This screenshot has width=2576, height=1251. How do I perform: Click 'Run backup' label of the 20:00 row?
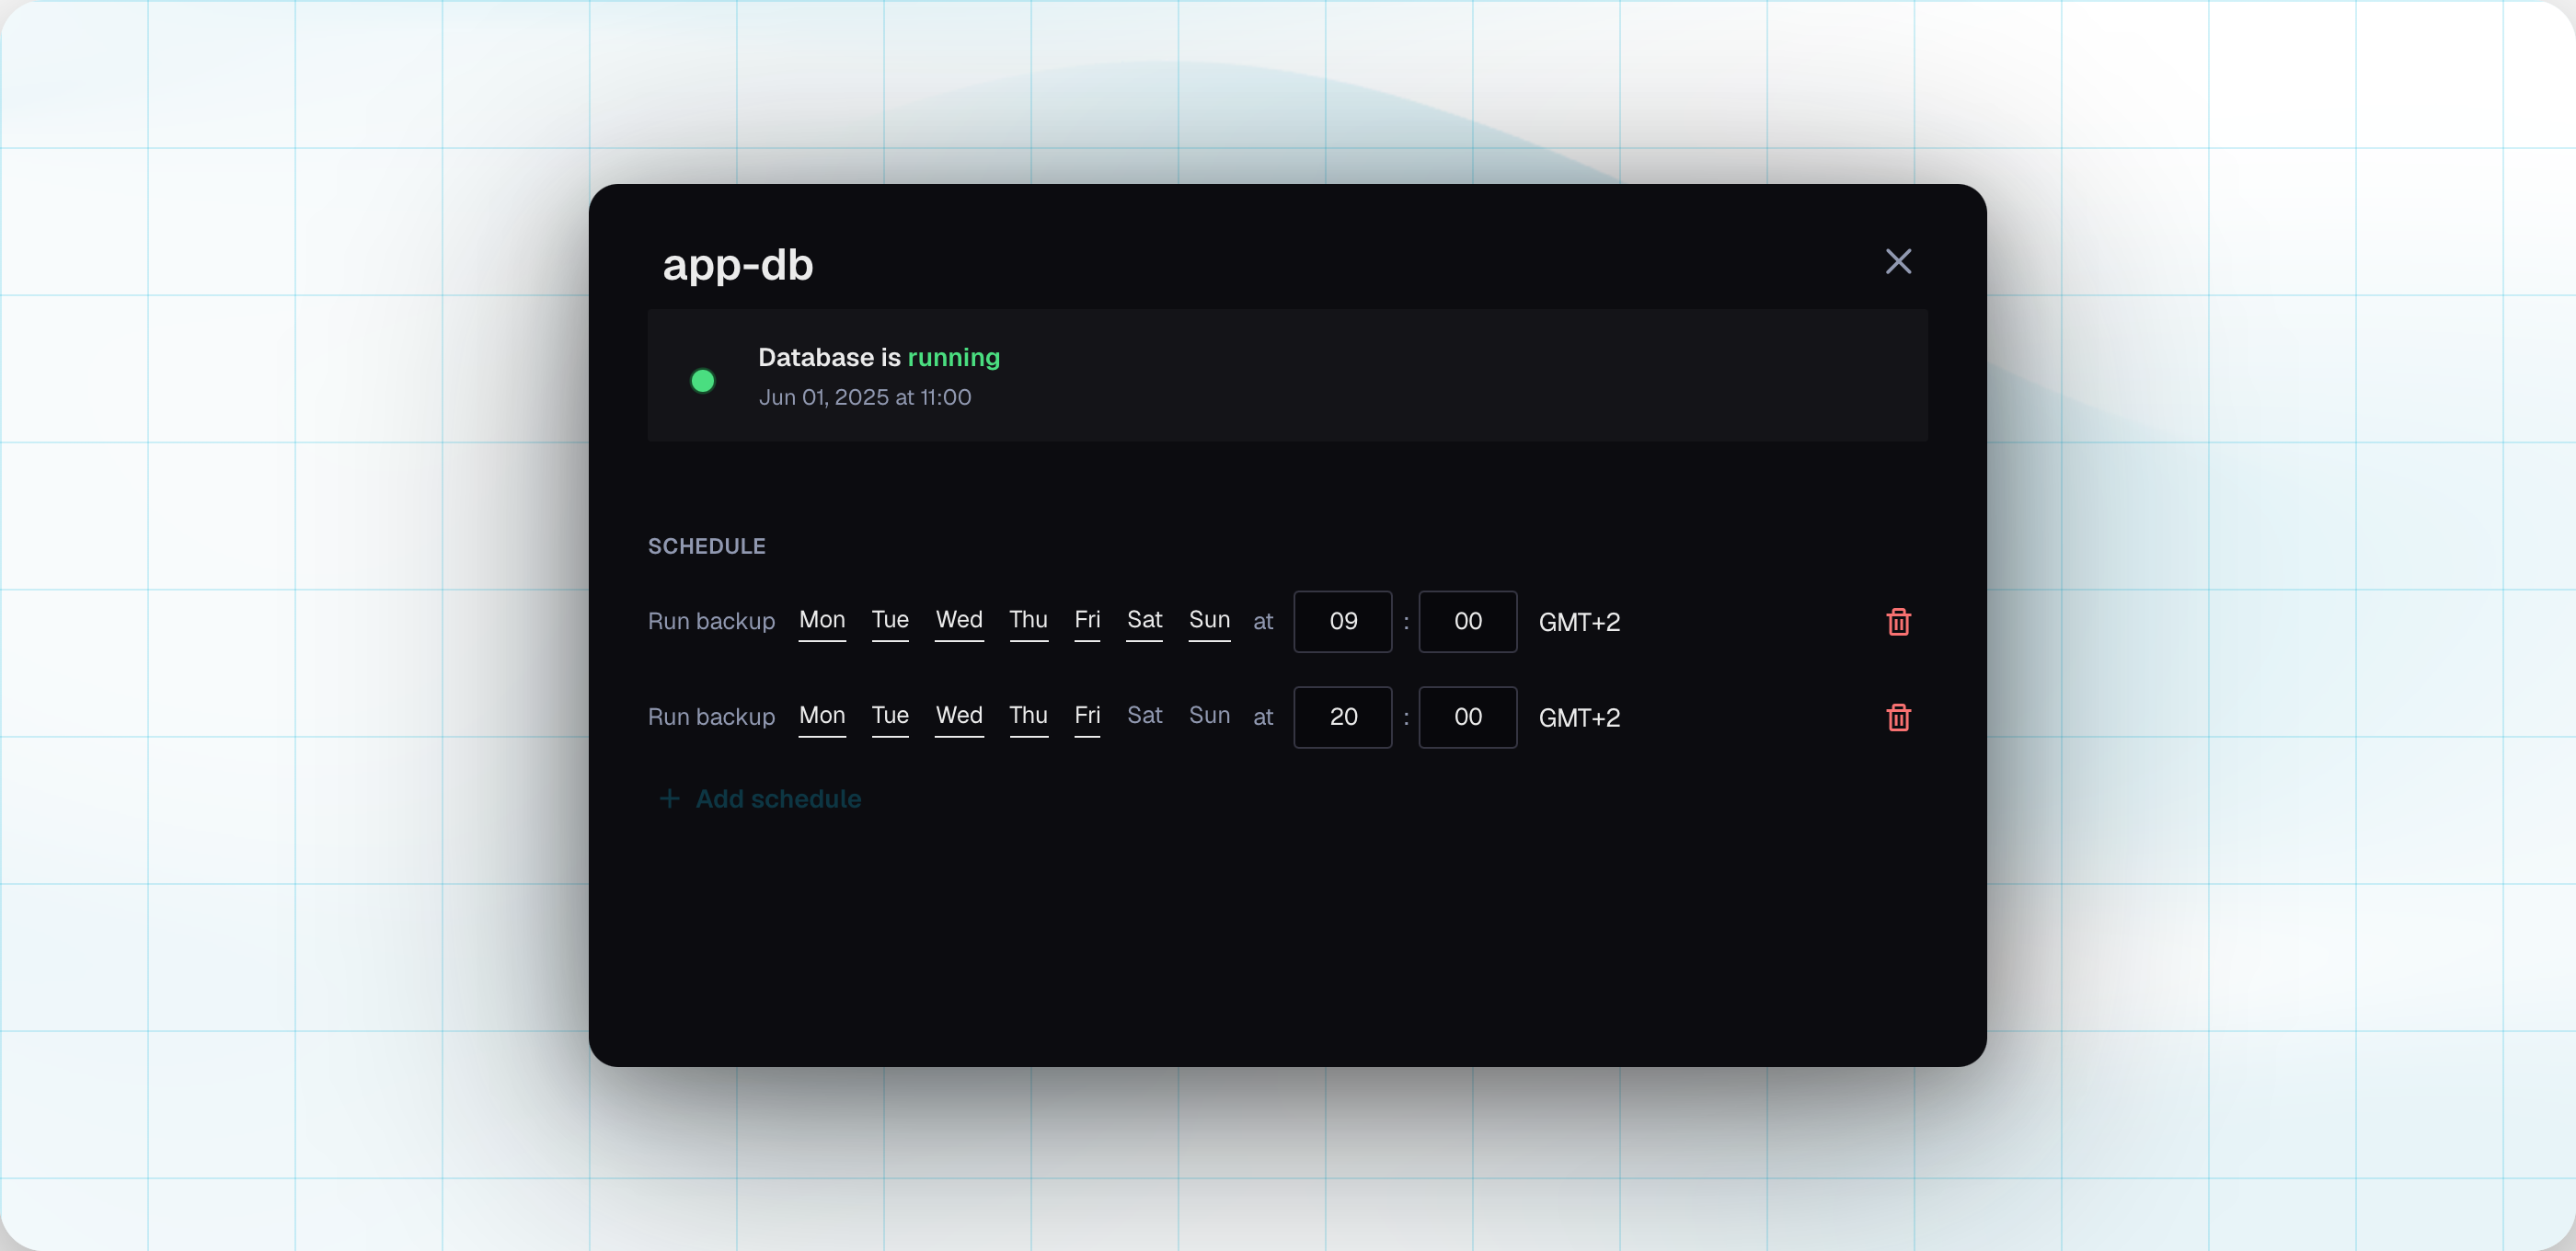(711, 717)
